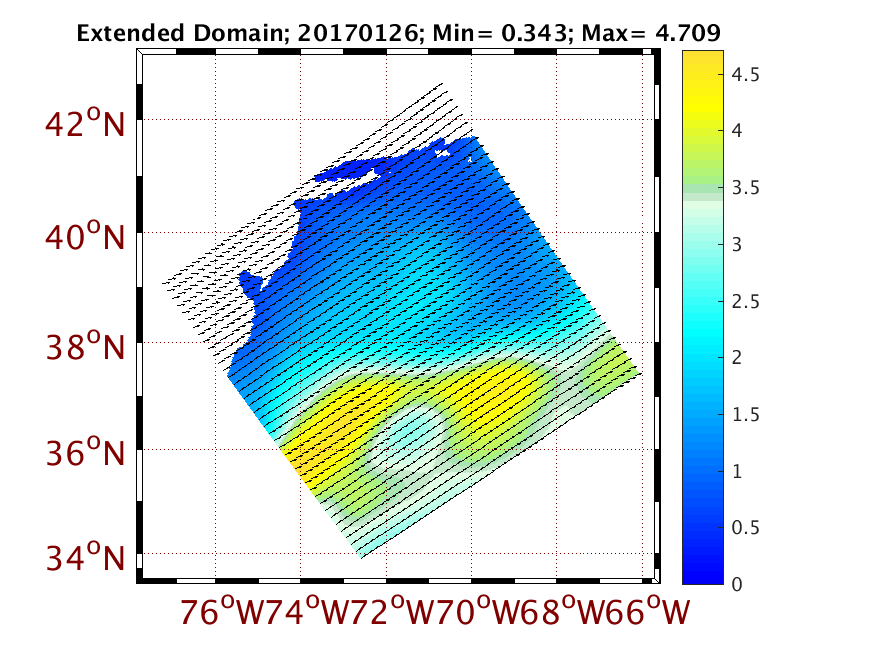The height and width of the screenshot is (655, 874).
Task: Click the colorbar tick label '1'
Action: tap(737, 471)
